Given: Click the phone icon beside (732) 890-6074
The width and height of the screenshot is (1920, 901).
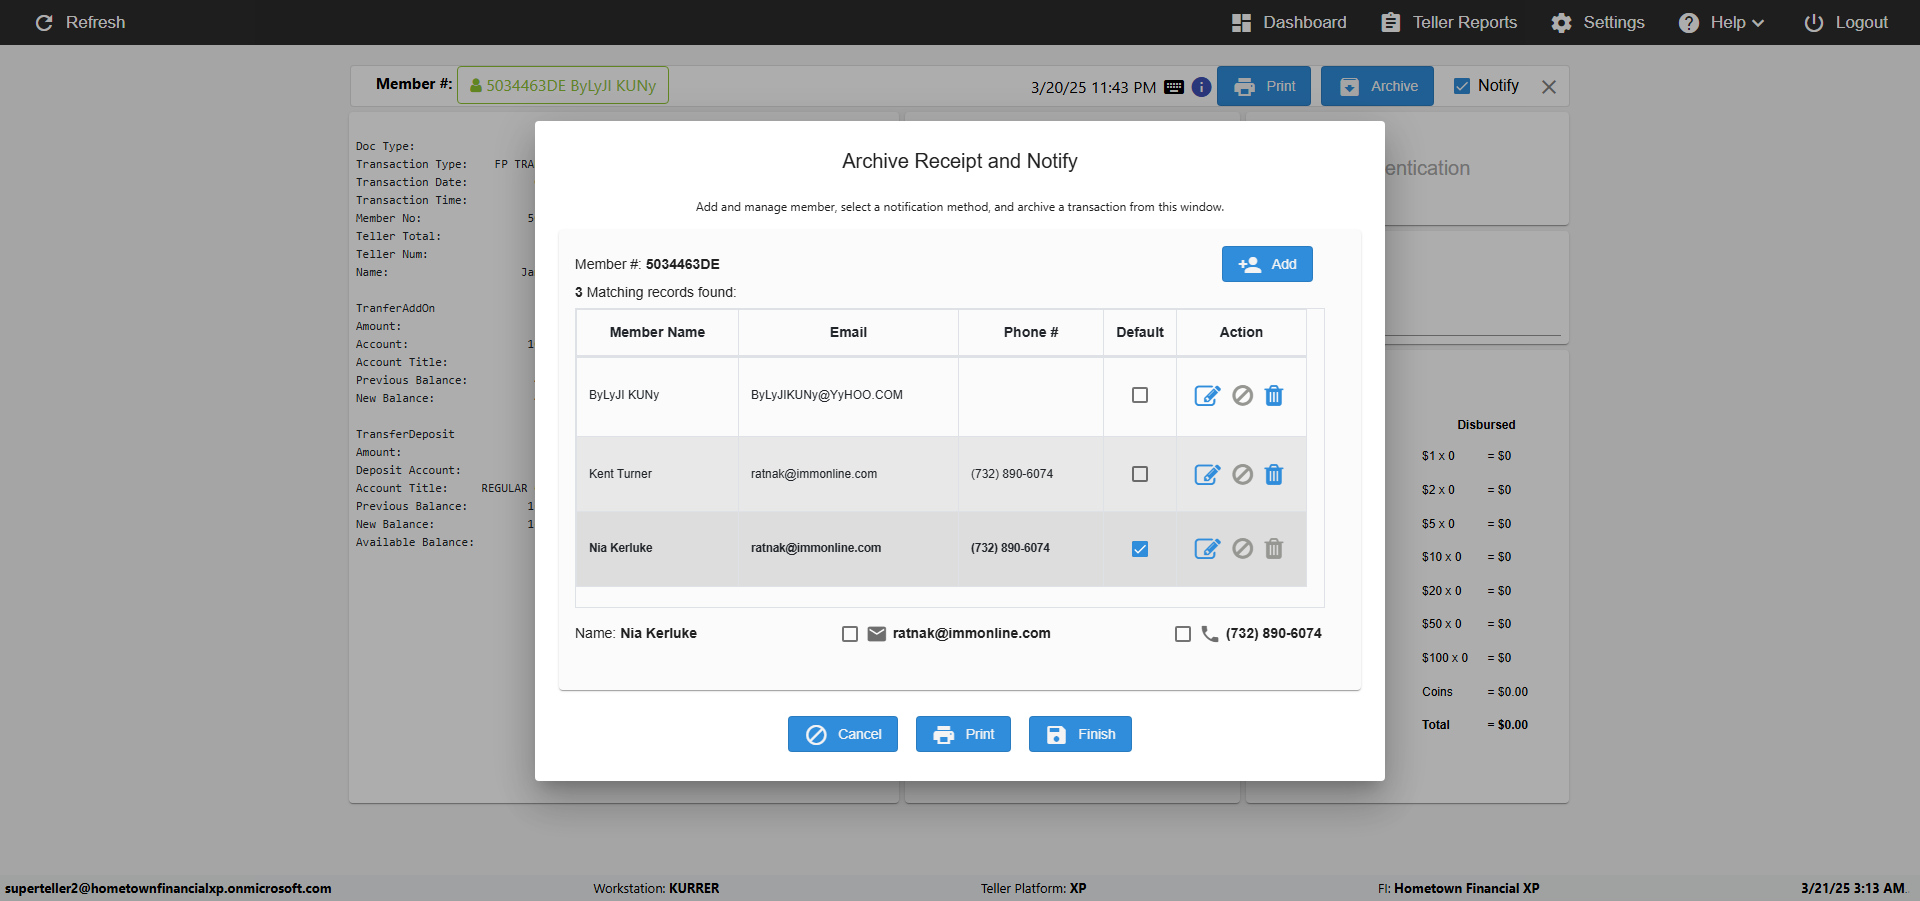Looking at the screenshot, I should (1210, 634).
